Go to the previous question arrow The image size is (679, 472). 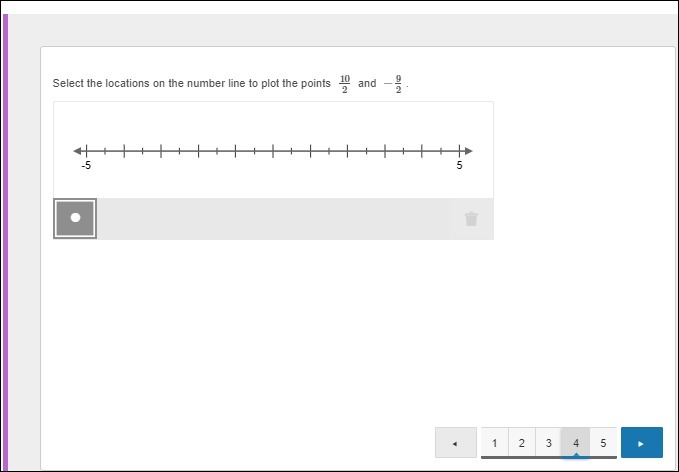(x=456, y=443)
